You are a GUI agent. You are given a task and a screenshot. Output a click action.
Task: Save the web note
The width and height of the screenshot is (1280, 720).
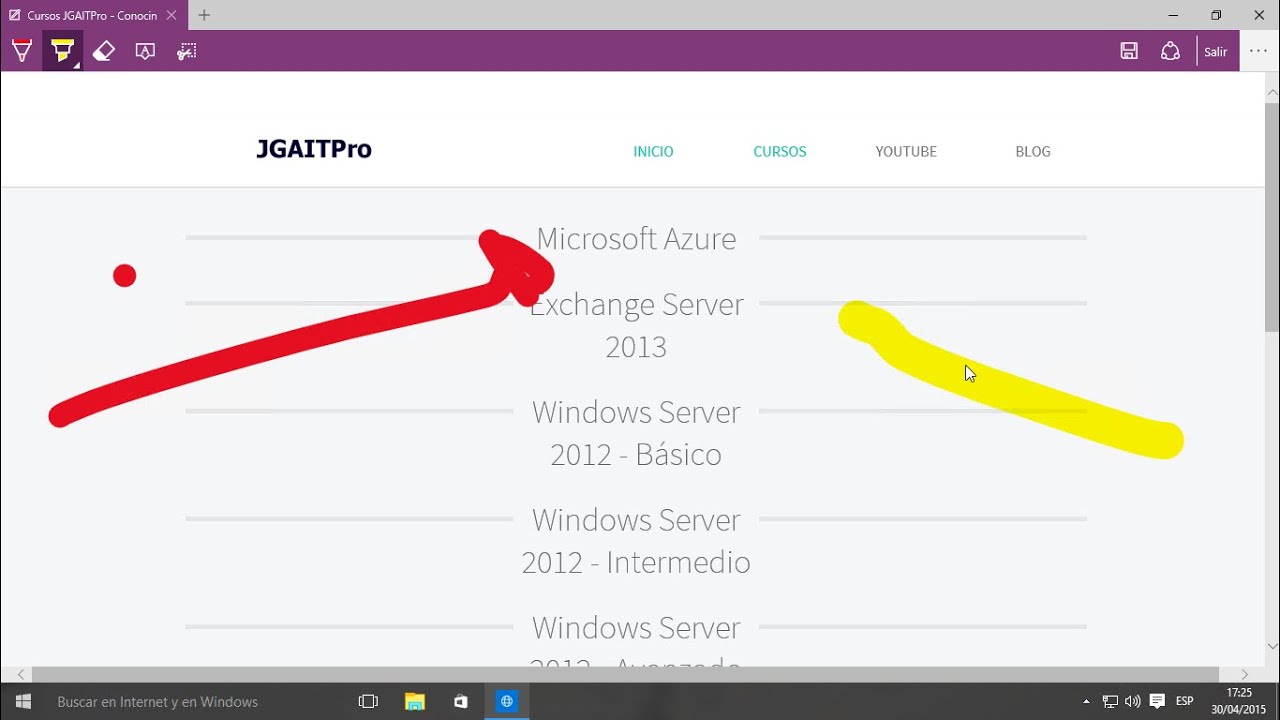click(x=1129, y=51)
